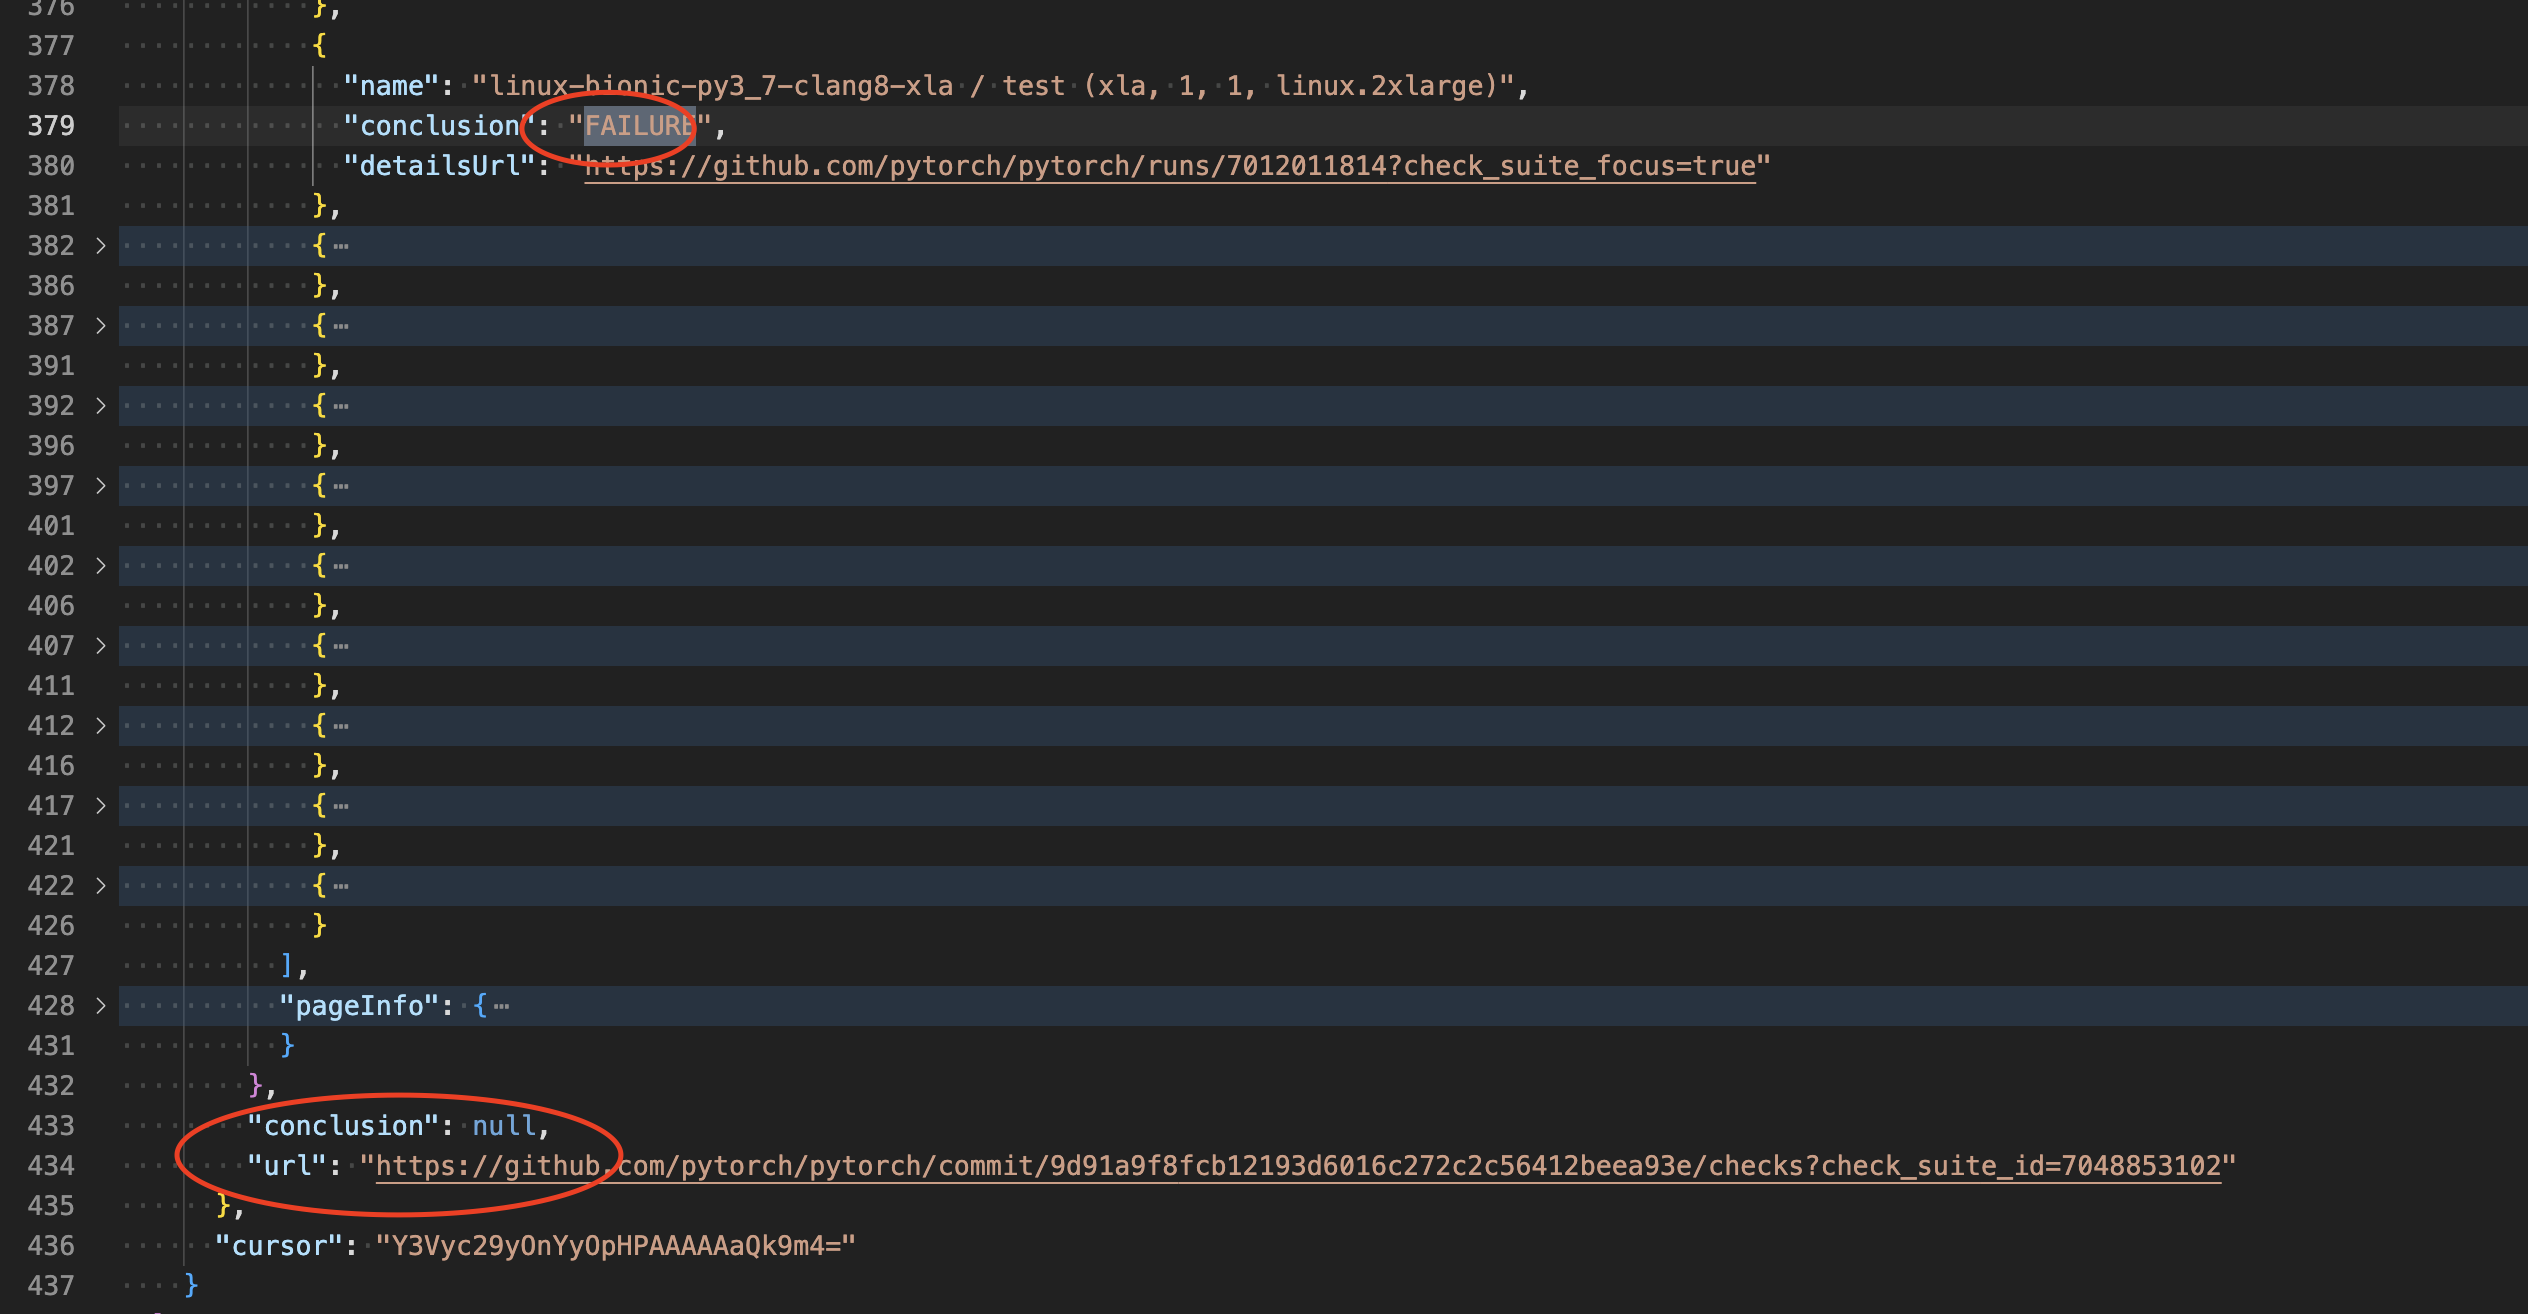Unfold the collapsed block at line 422
2528x1314 pixels.
coord(100,886)
